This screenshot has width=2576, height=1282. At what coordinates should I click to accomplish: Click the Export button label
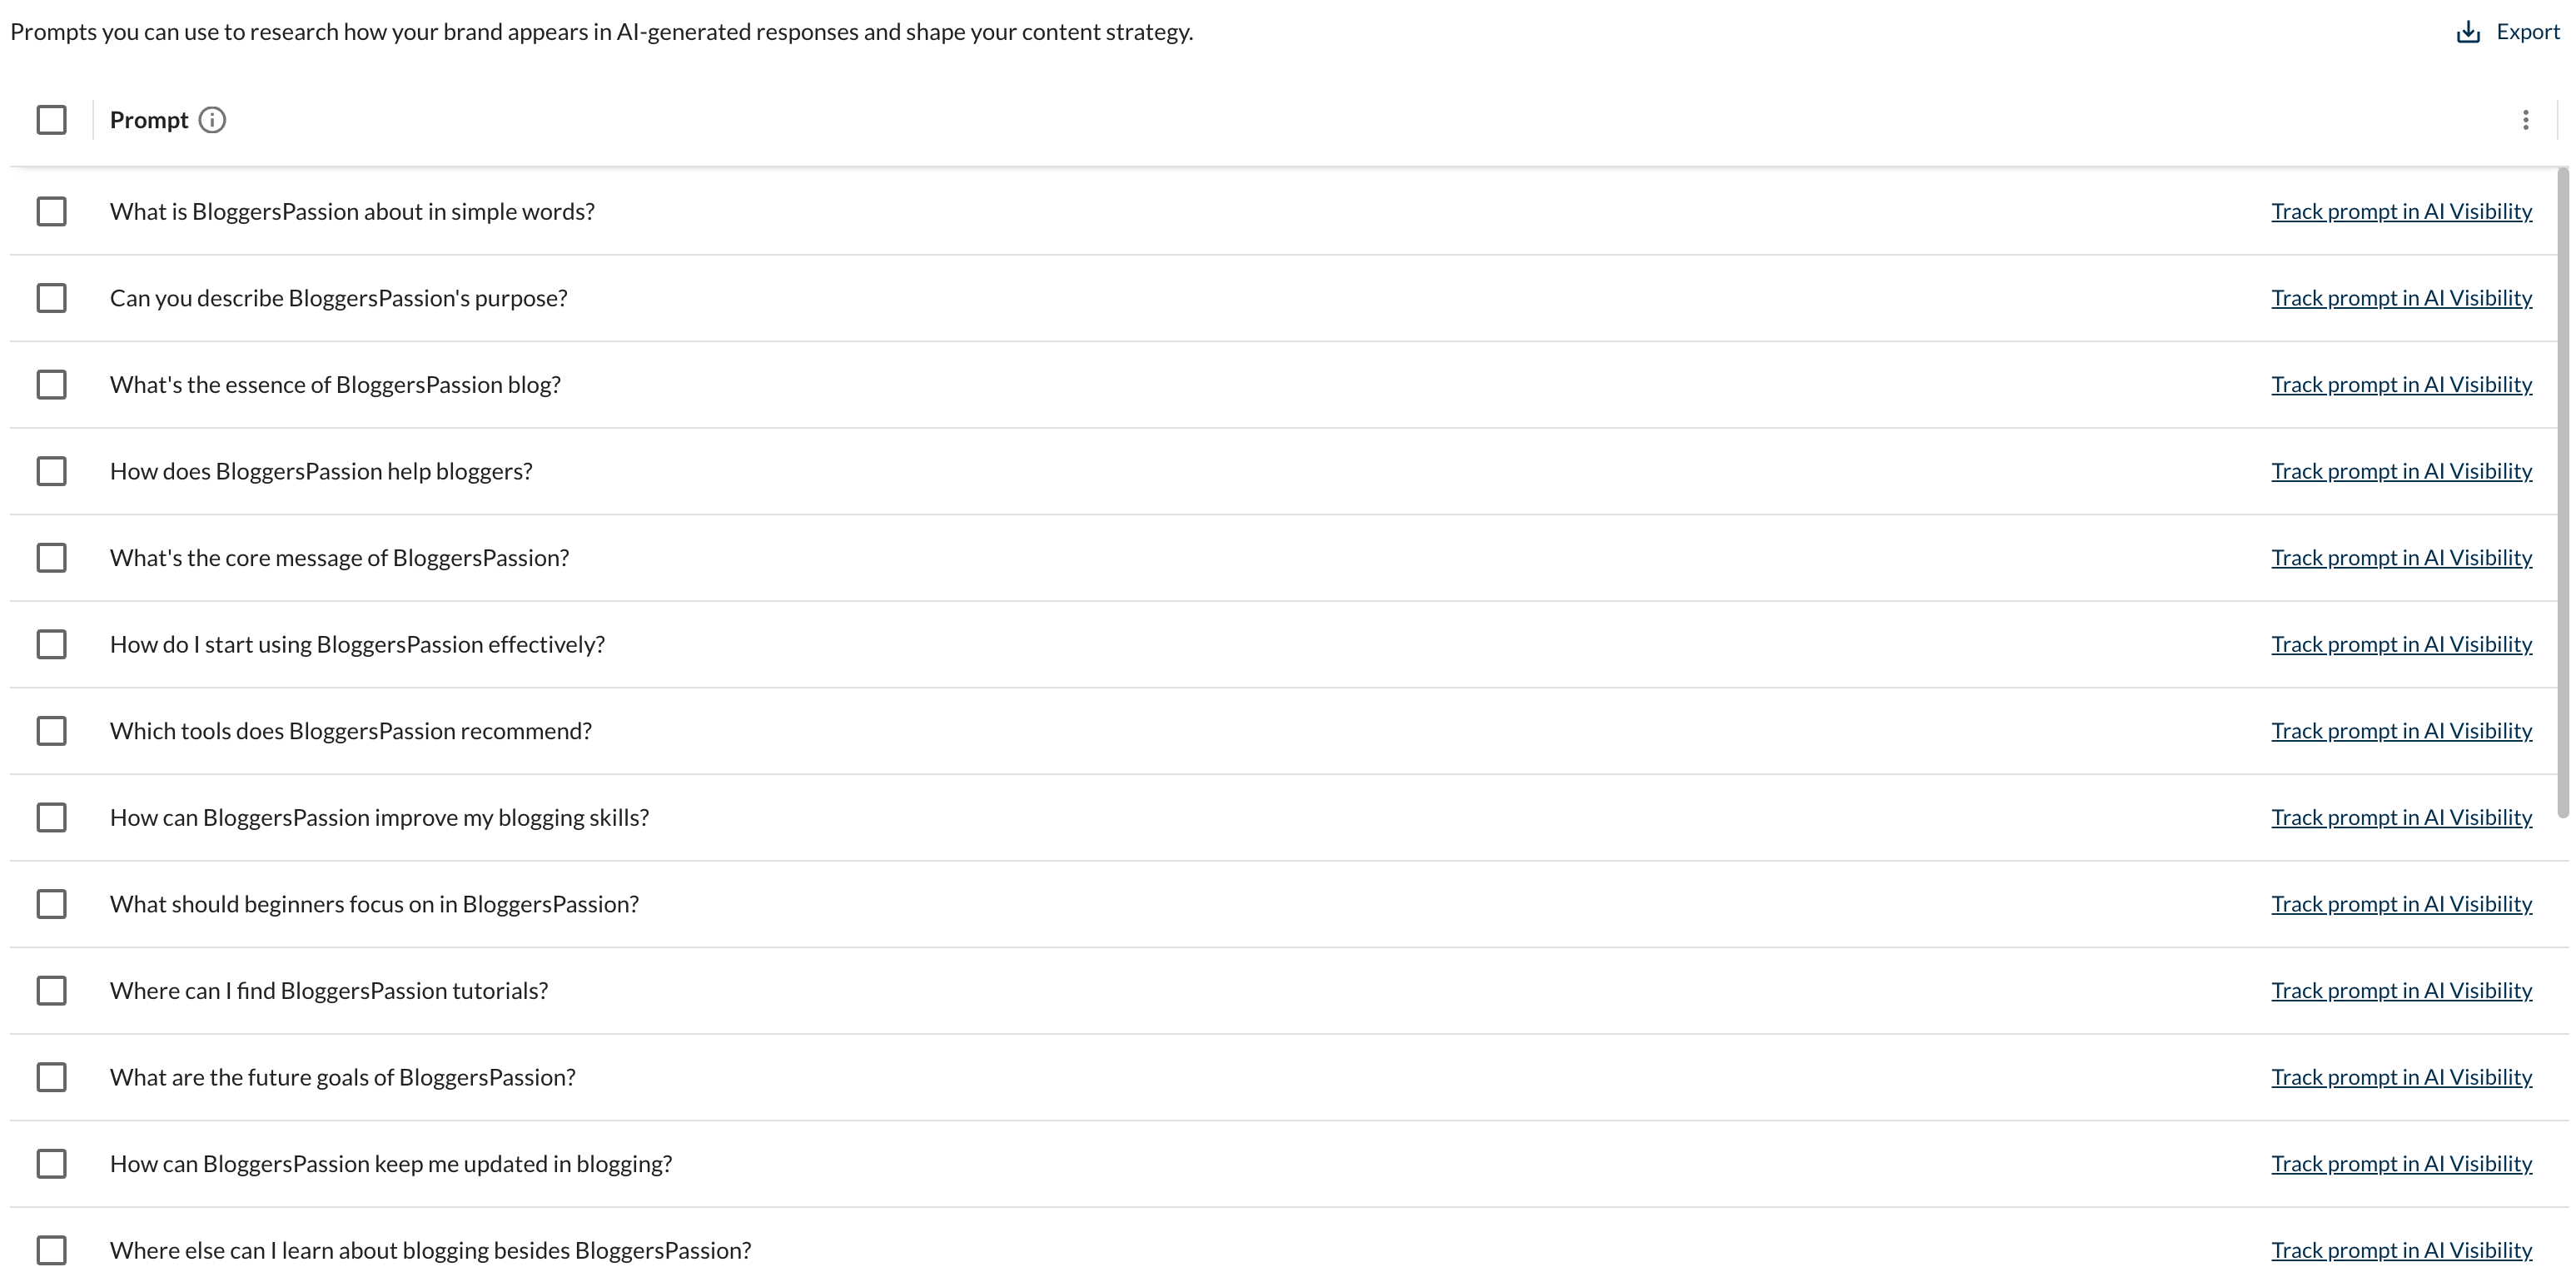(2527, 32)
